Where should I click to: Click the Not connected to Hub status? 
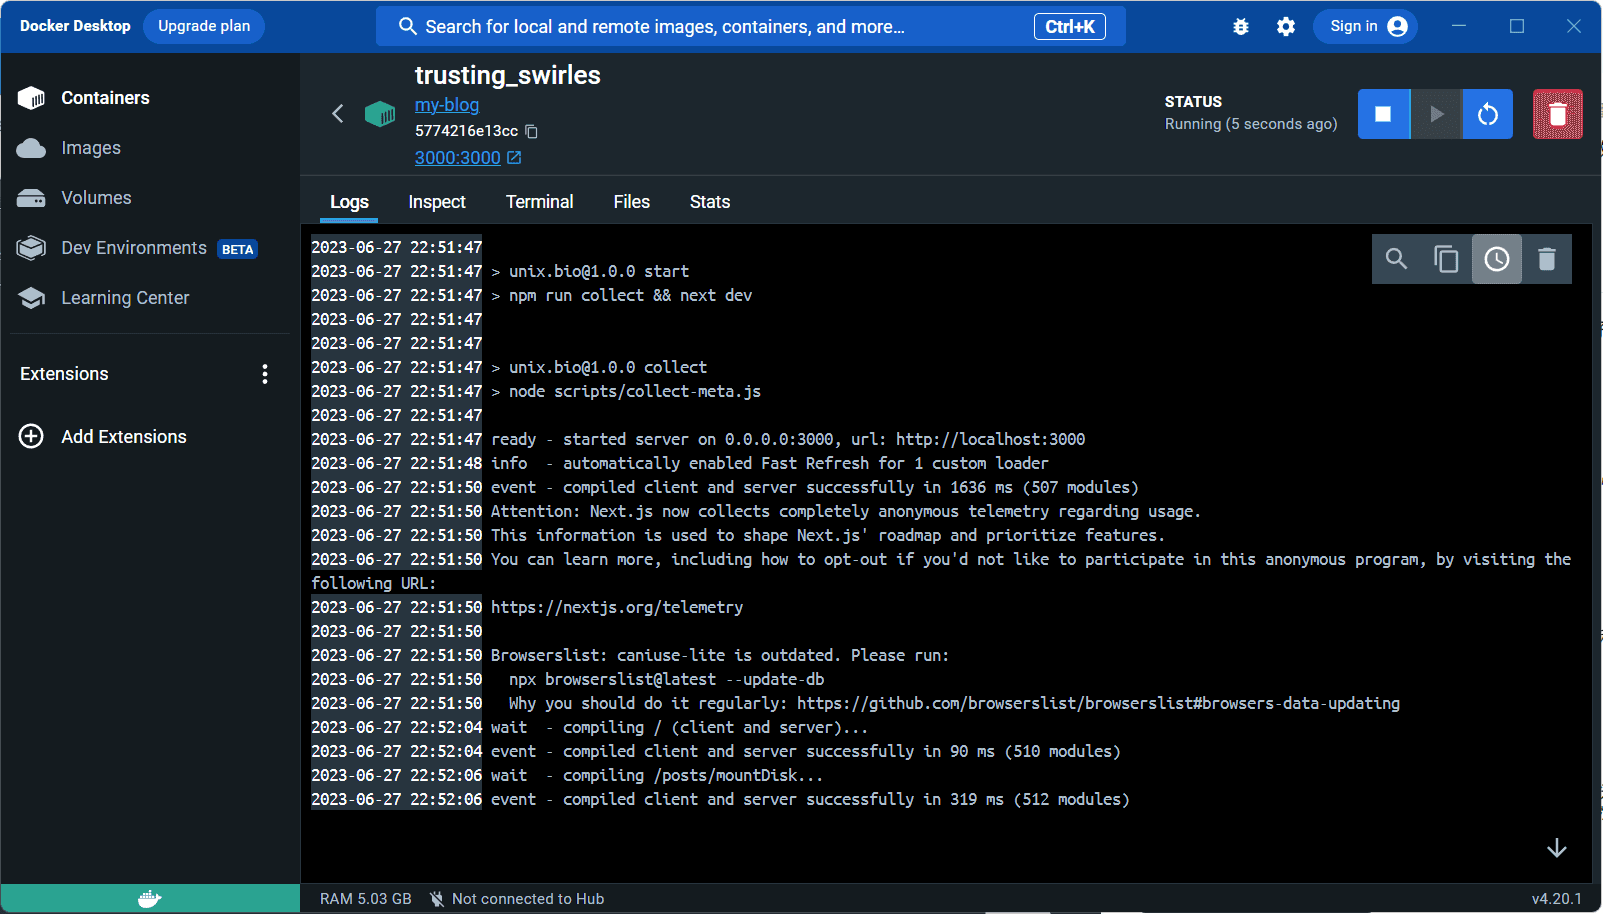click(x=517, y=899)
